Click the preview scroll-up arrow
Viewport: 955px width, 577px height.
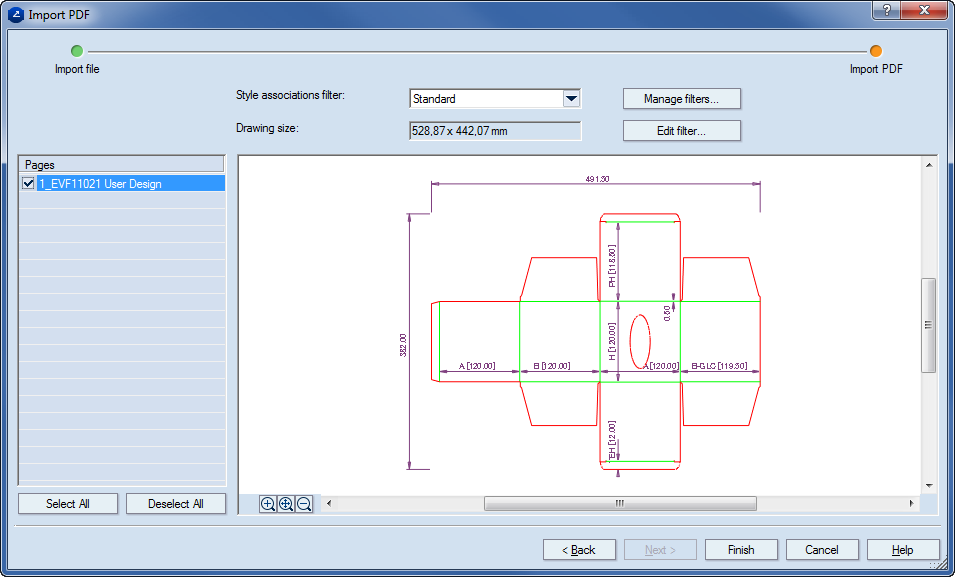pos(929,165)
